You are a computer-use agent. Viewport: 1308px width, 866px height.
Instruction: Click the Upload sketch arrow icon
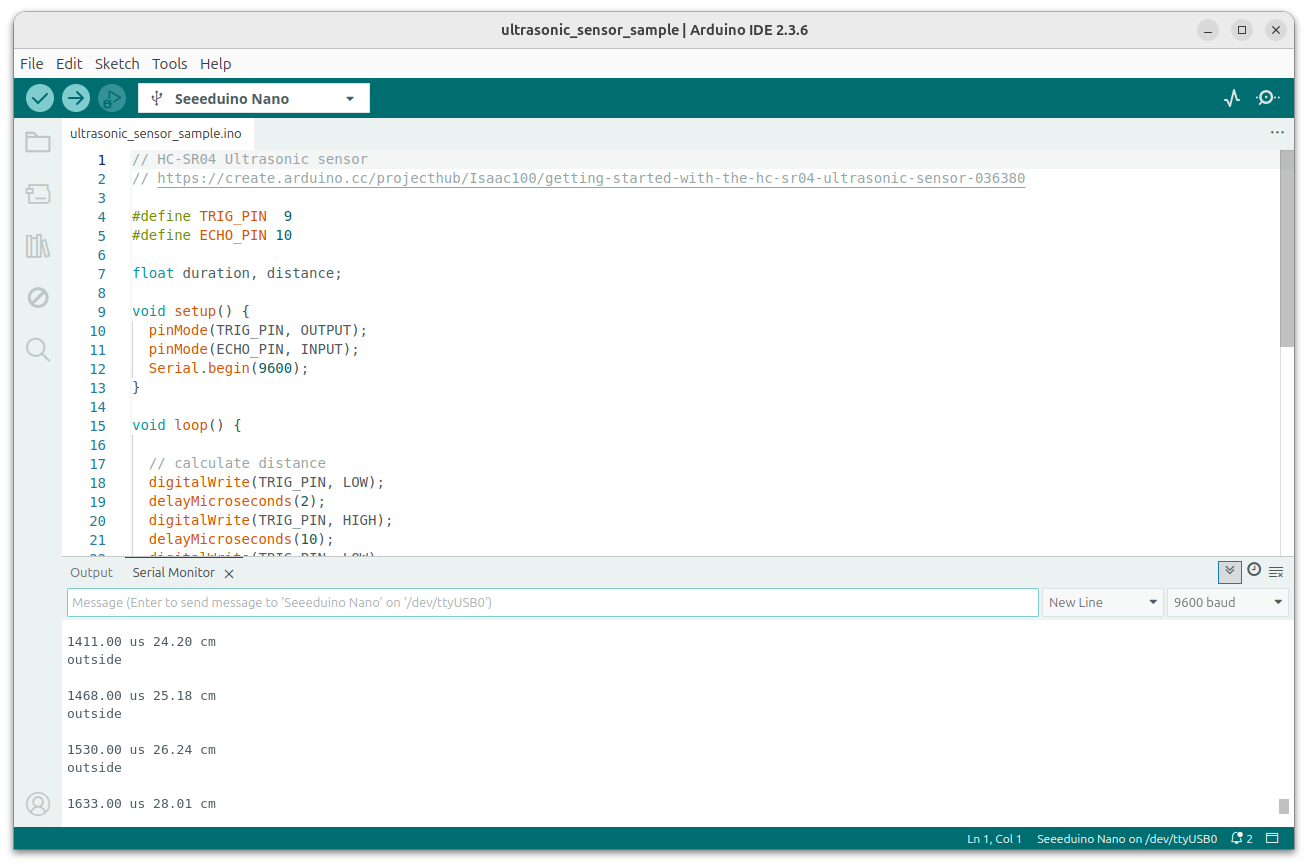click(76, 97)
